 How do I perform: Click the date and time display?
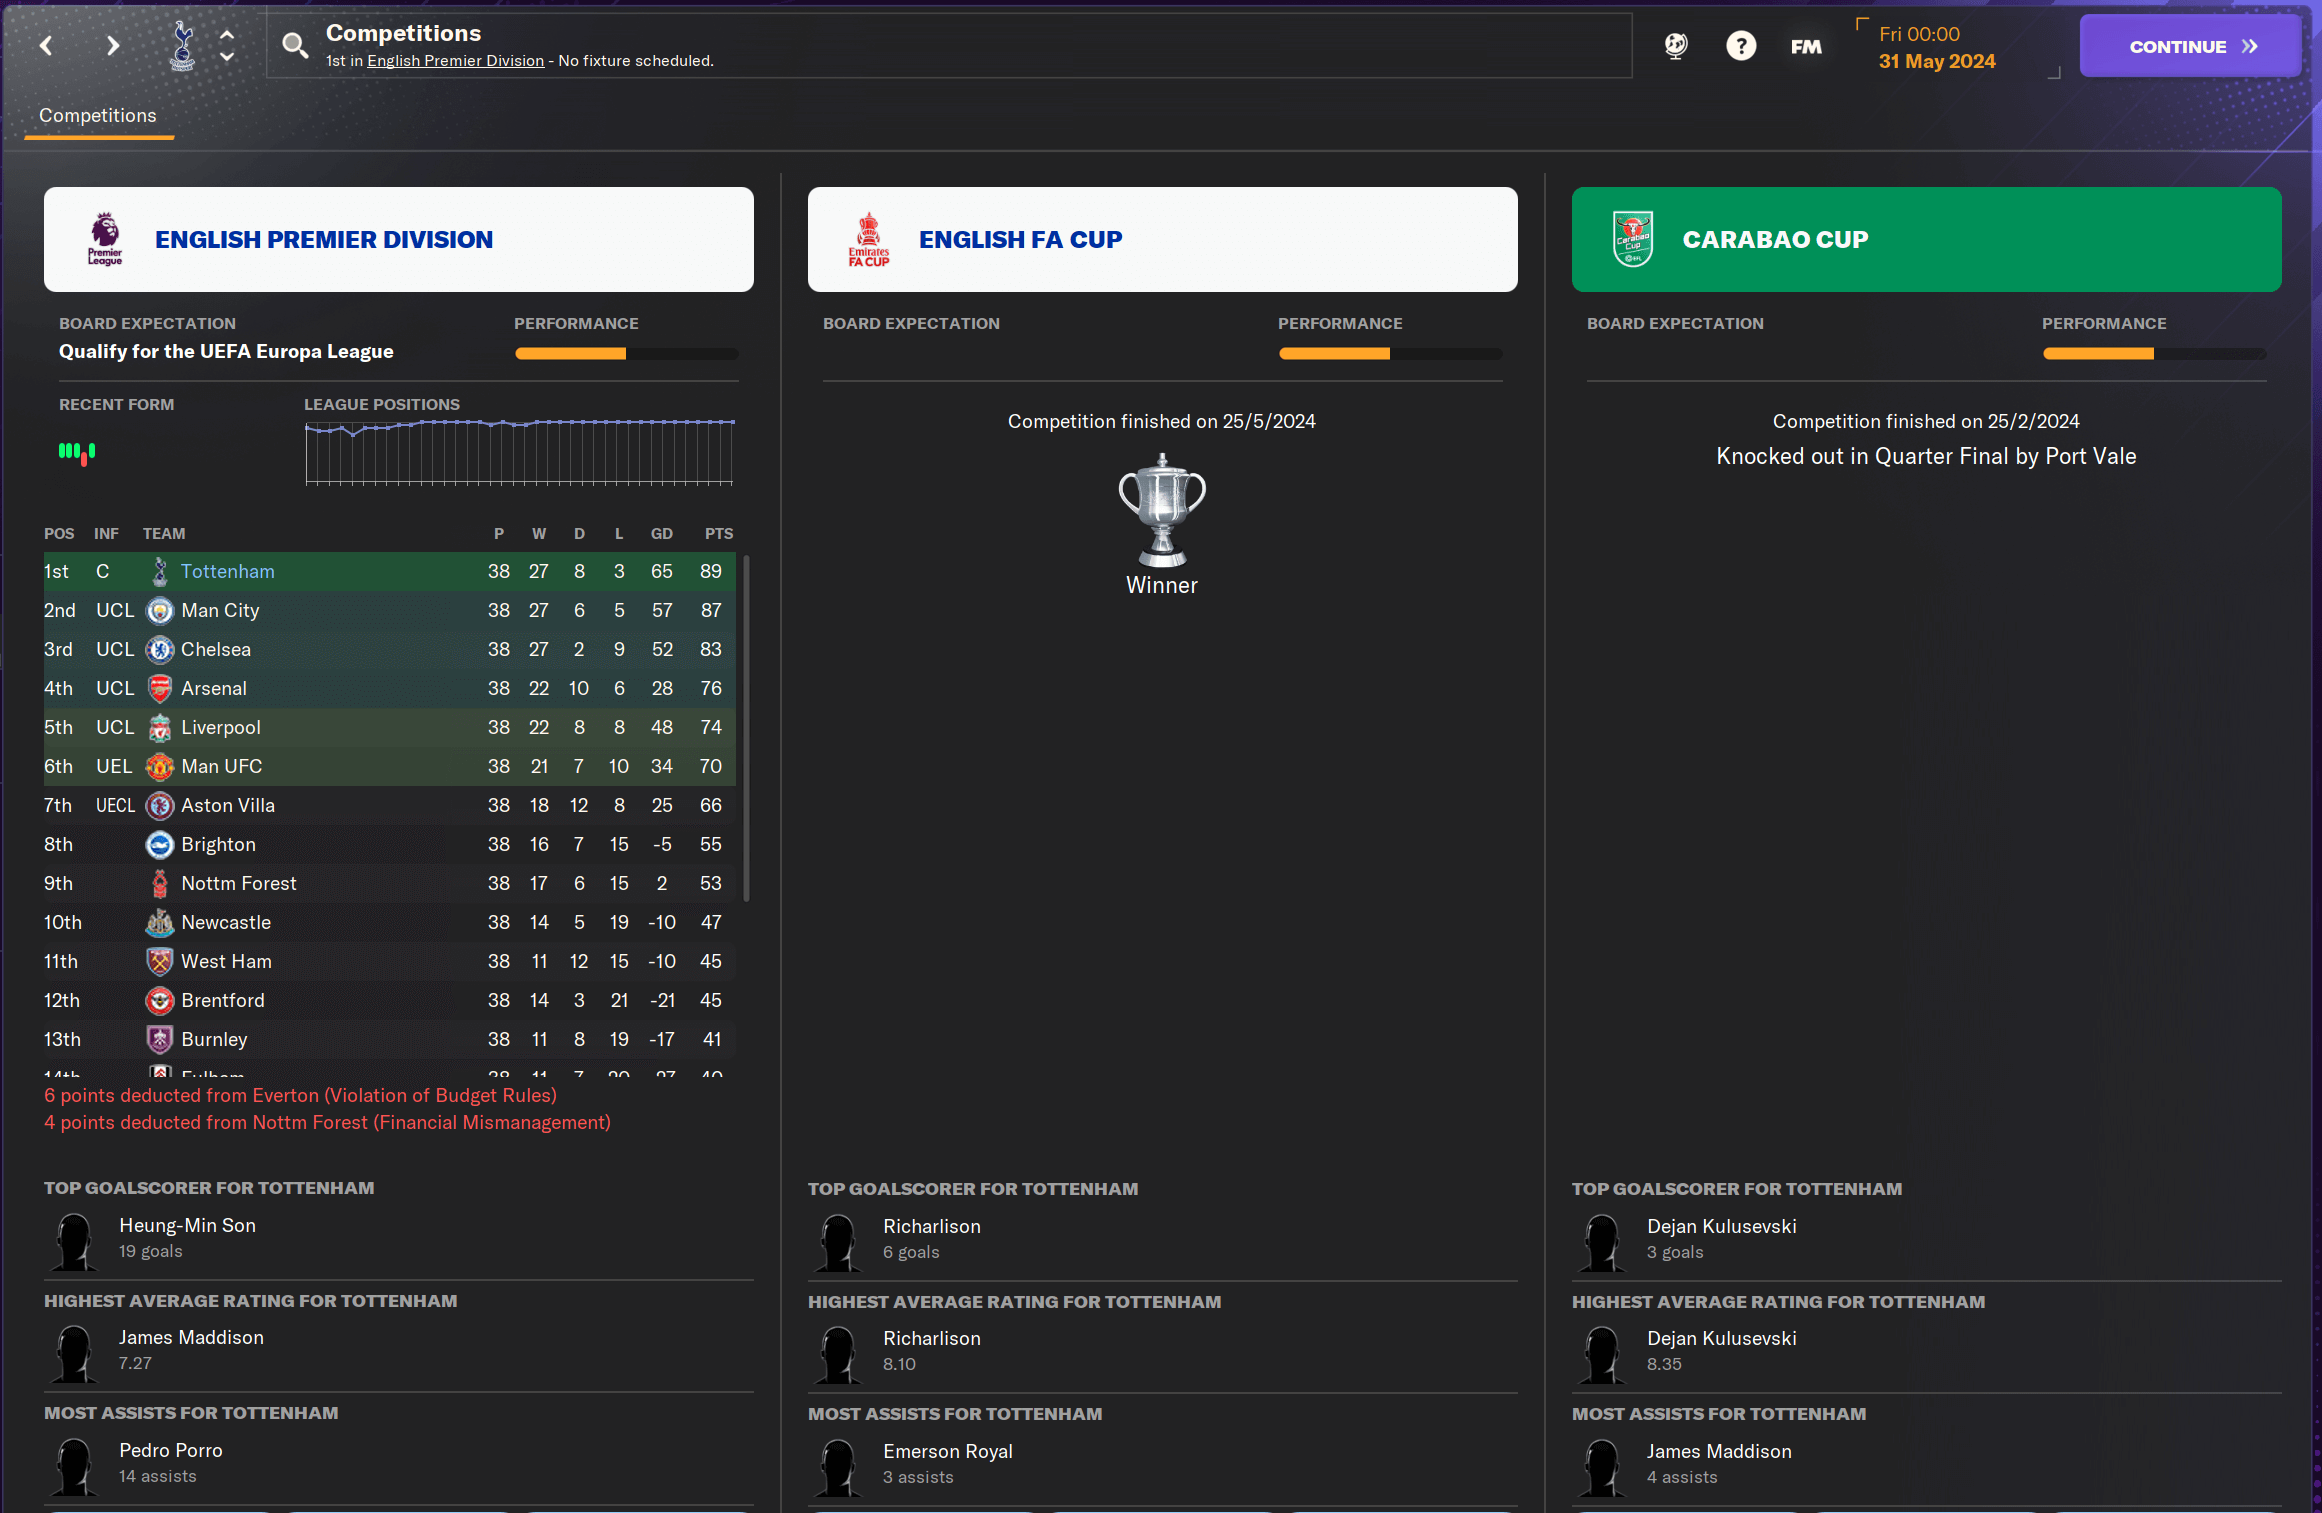point(1936,48)
